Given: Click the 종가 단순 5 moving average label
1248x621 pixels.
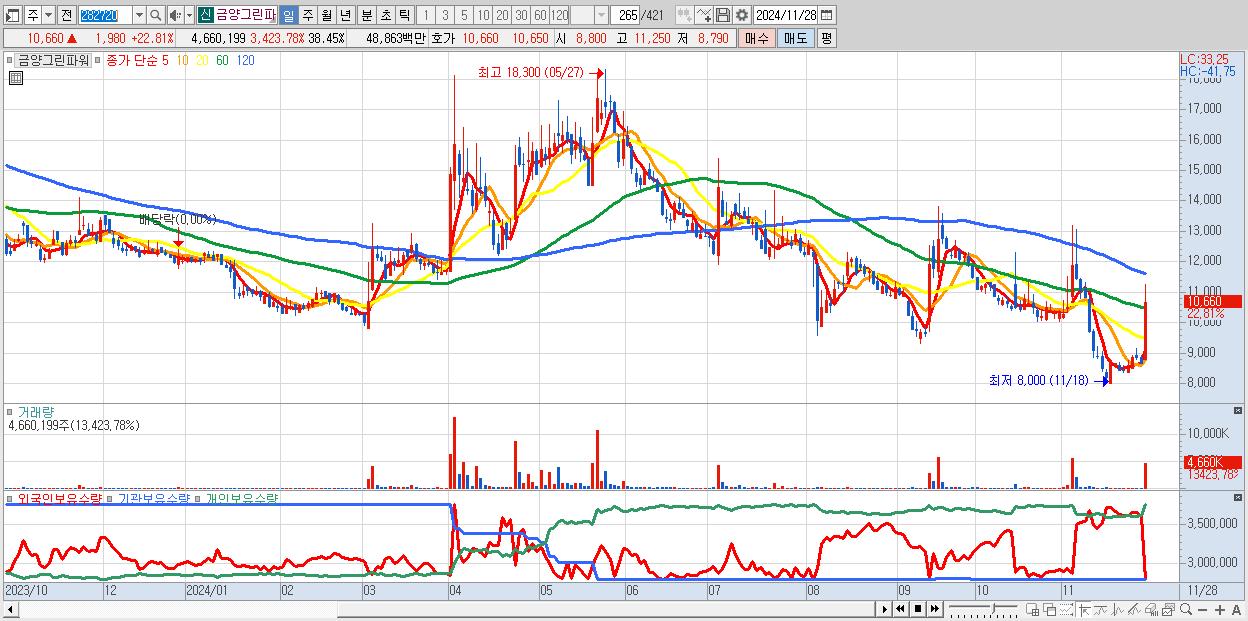Looking at the screenshot, I should pyautogui.click(x=137, y=60).
